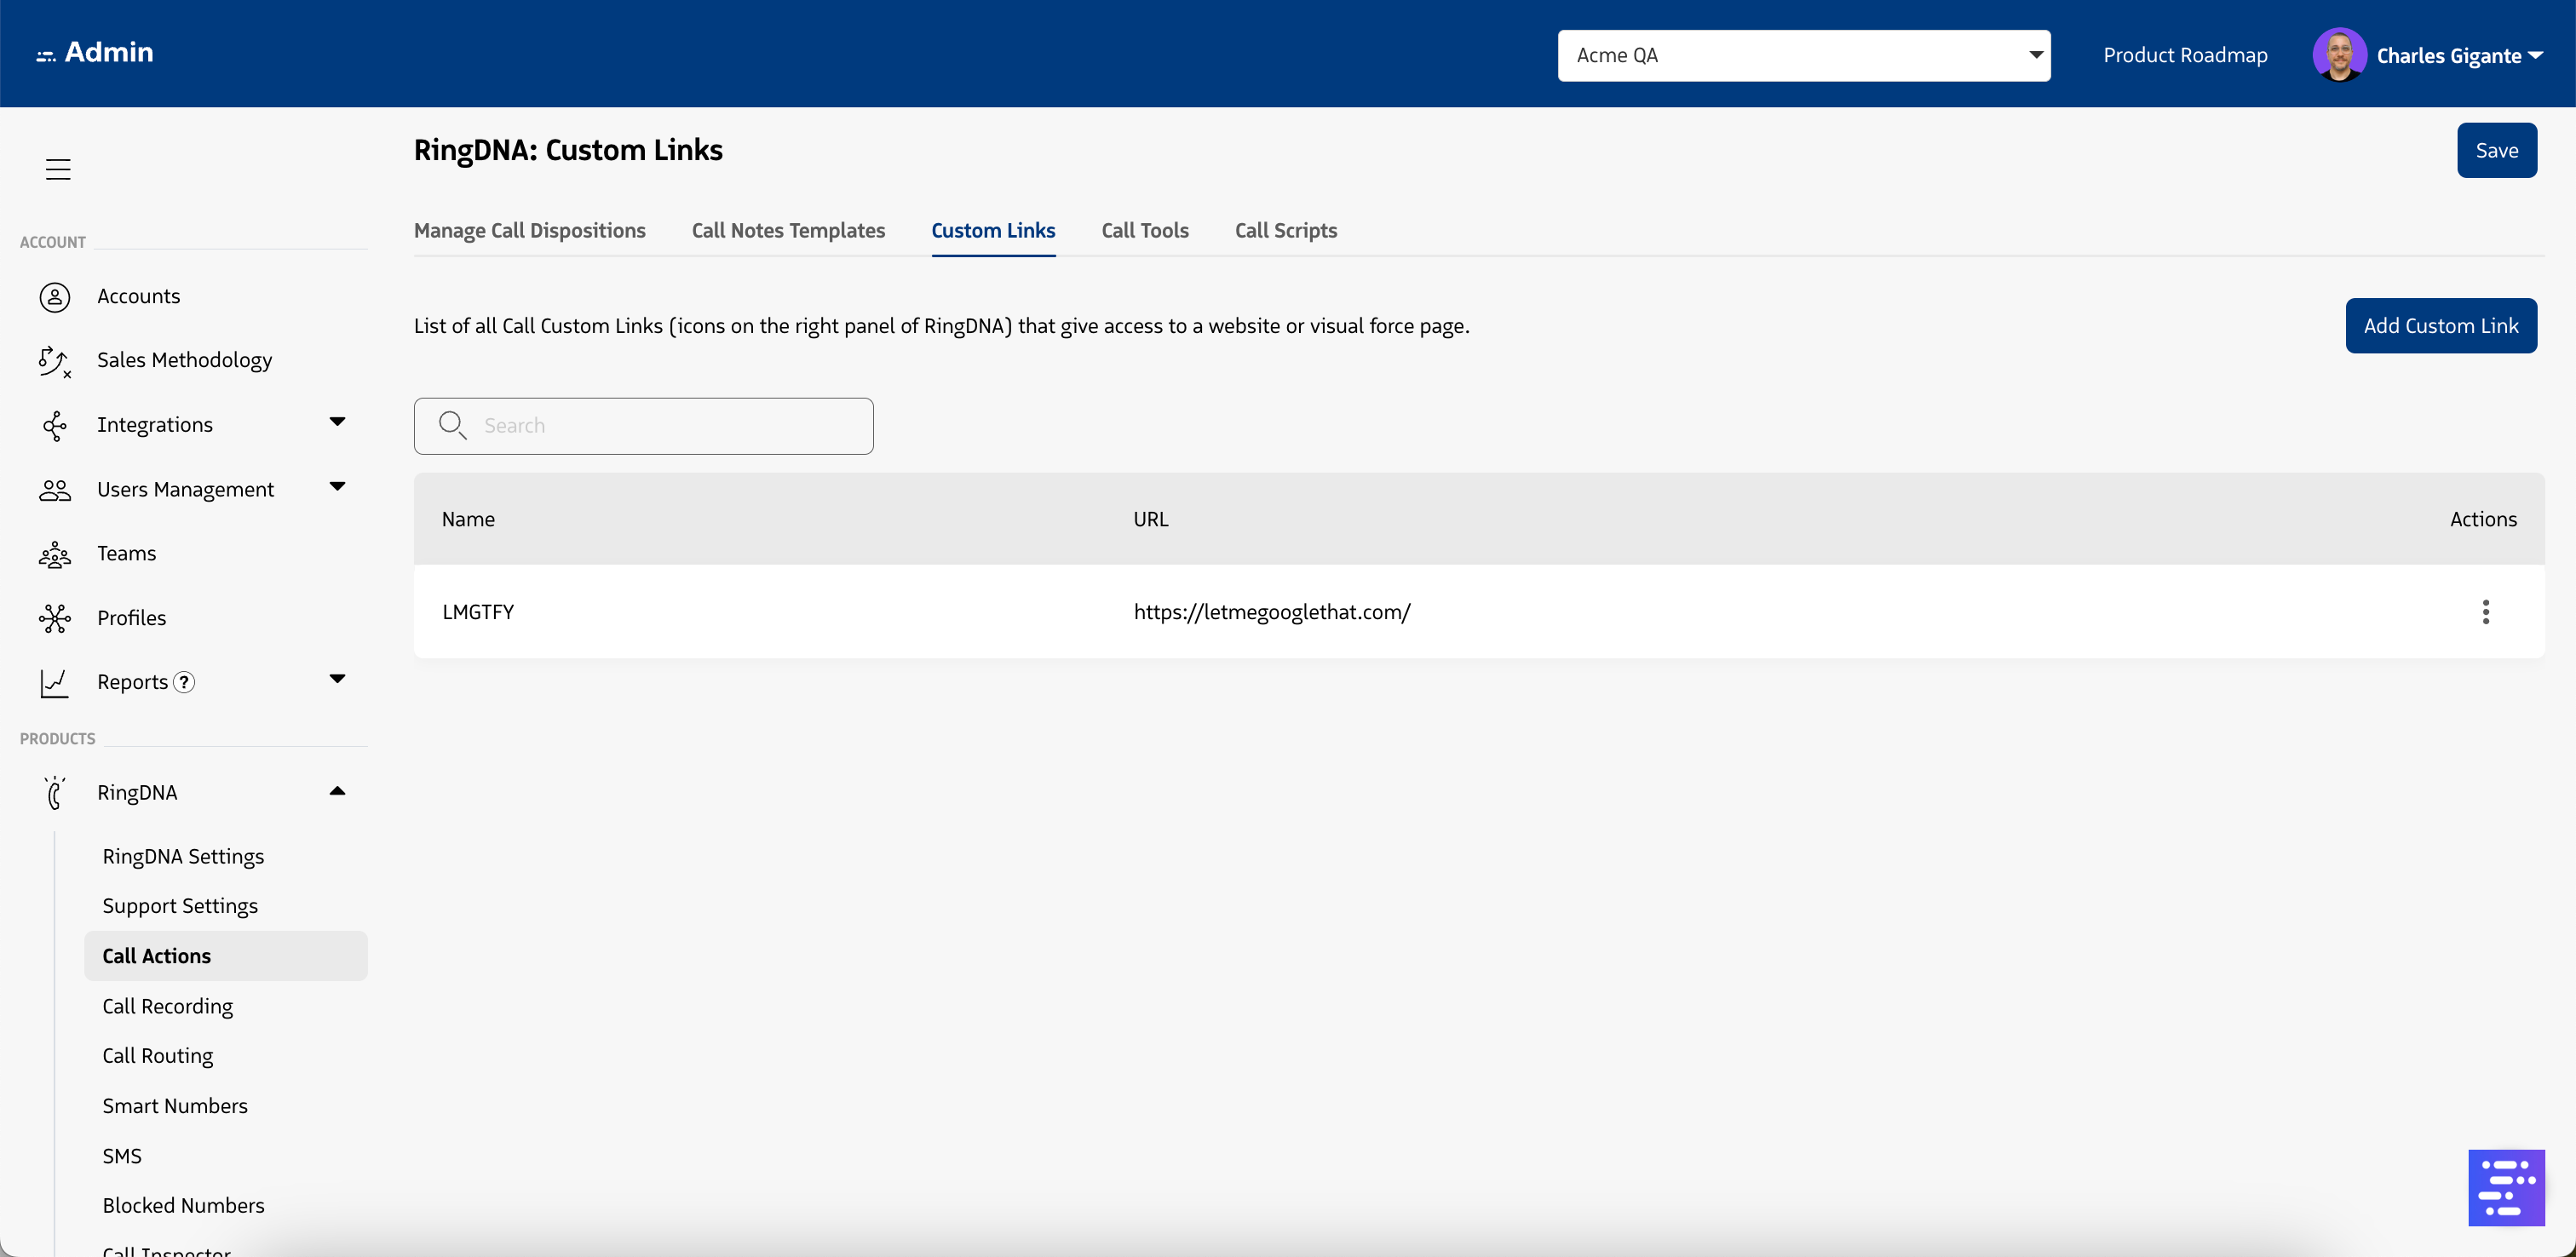The image size is (2576, 1257).
Task: Open the Product Roadmap link
Action: [2185, 55]
